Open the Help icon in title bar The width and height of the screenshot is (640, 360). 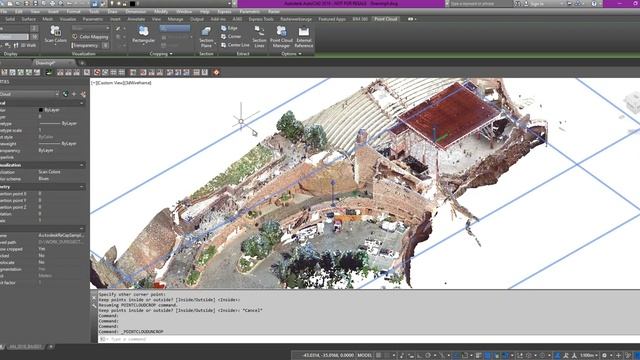point(594,4)
